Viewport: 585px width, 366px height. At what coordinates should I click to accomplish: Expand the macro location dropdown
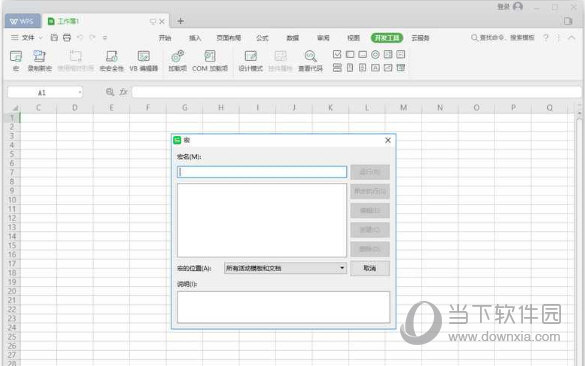(x=342, y=268)
